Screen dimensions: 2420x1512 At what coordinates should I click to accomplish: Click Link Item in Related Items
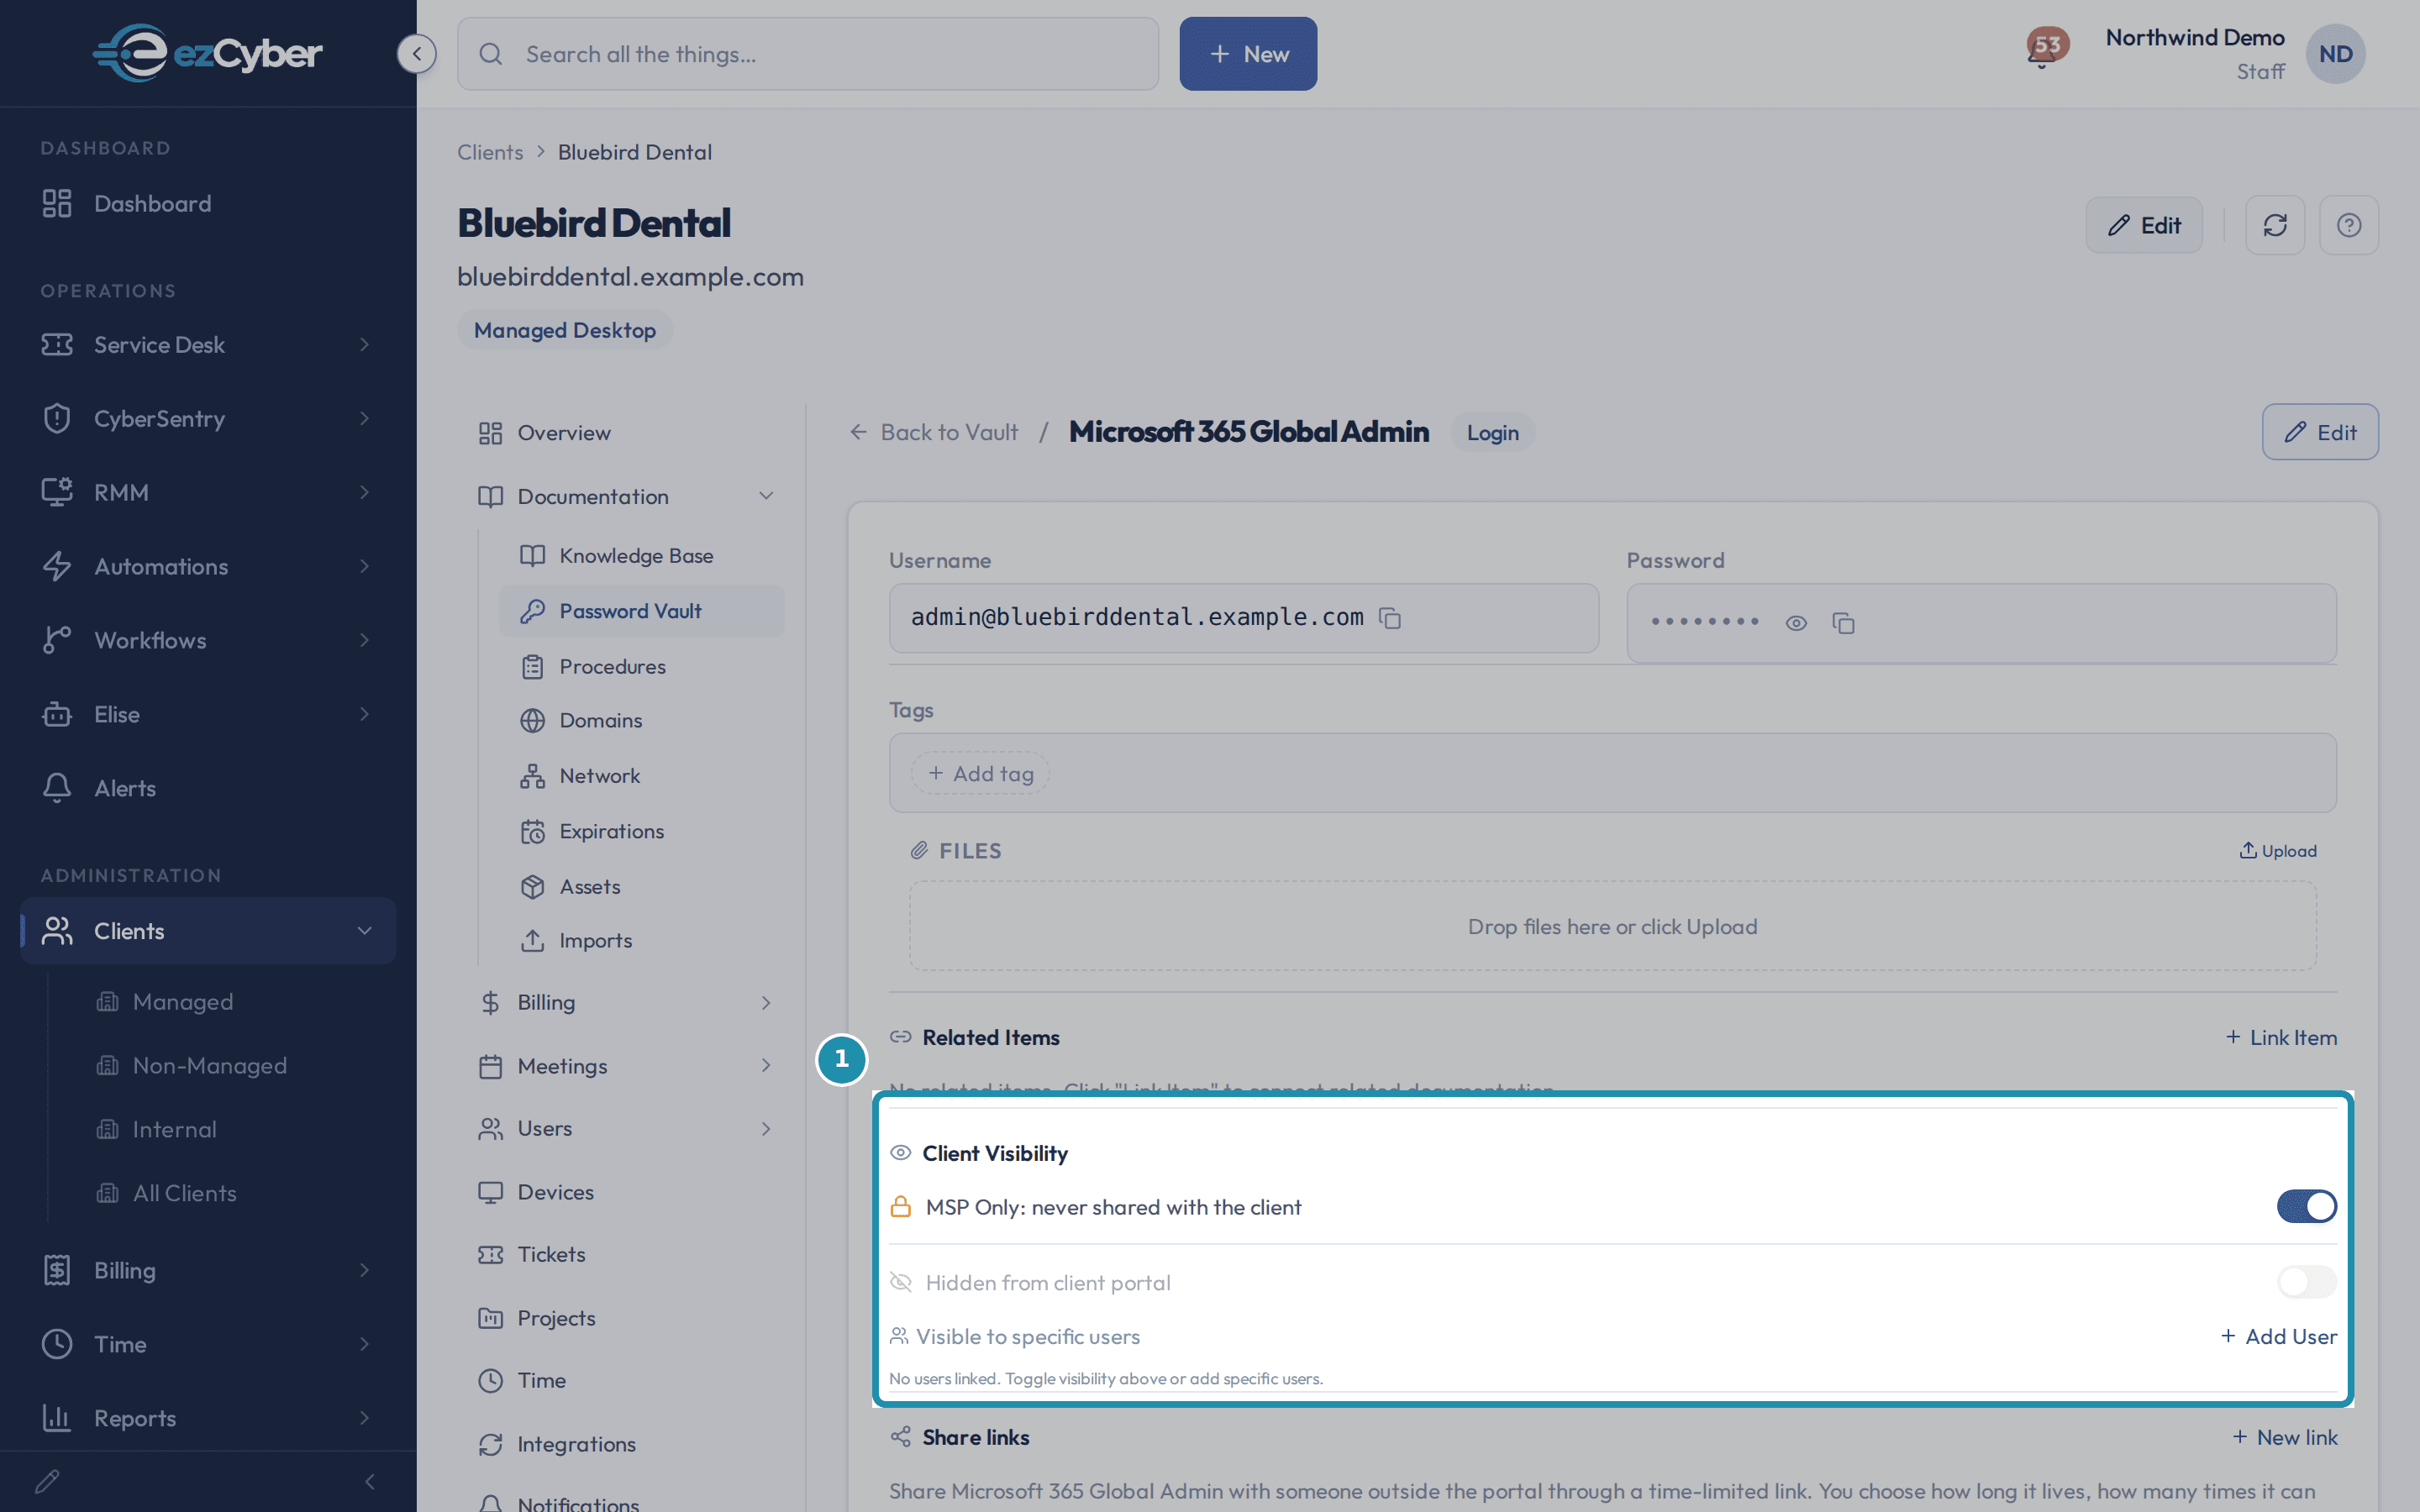coord(2281,1037)
